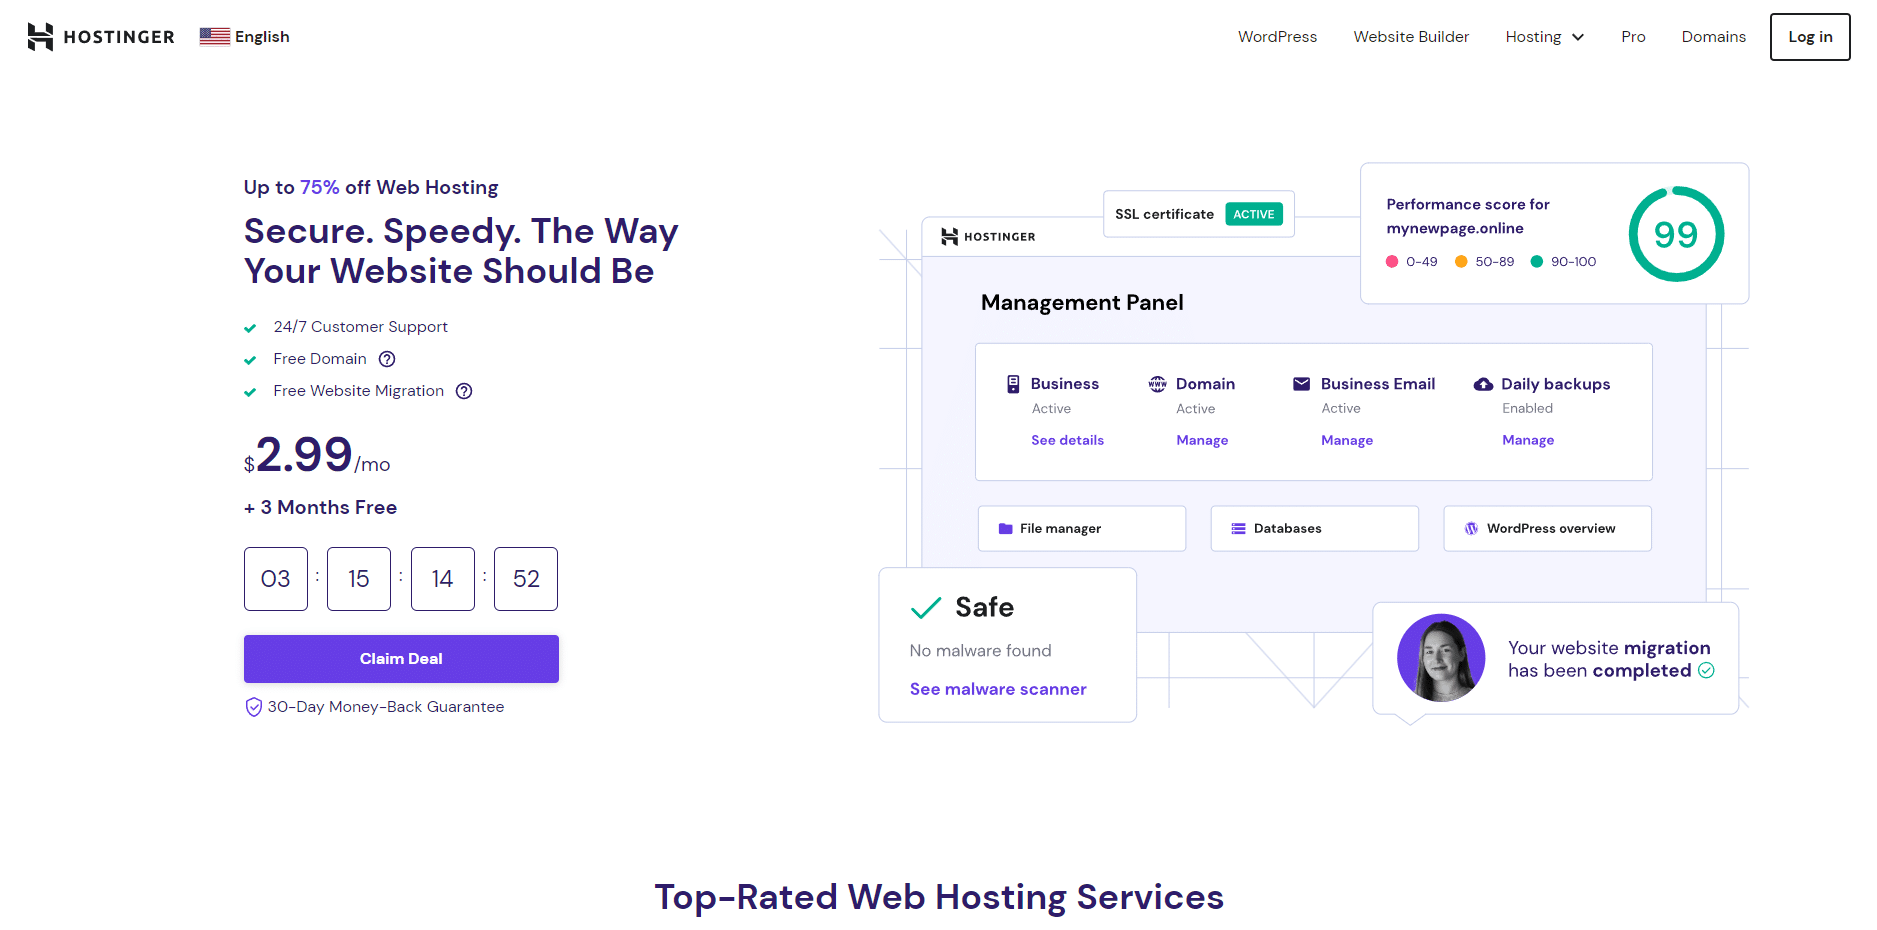Image resolution: width=1877 pixels, height=930 pixels.
Task: Open the Website Builder menu item
Action: 1411,37
